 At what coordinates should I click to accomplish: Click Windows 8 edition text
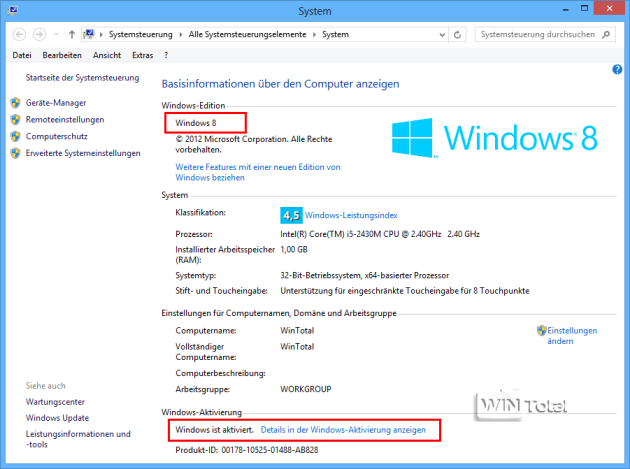pos(196,123)
